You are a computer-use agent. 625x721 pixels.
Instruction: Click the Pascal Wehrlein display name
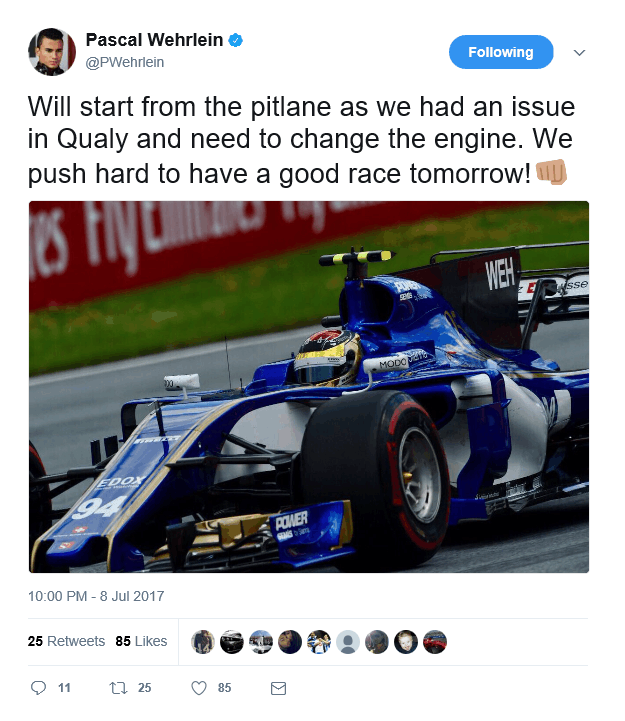coord(154,40)
